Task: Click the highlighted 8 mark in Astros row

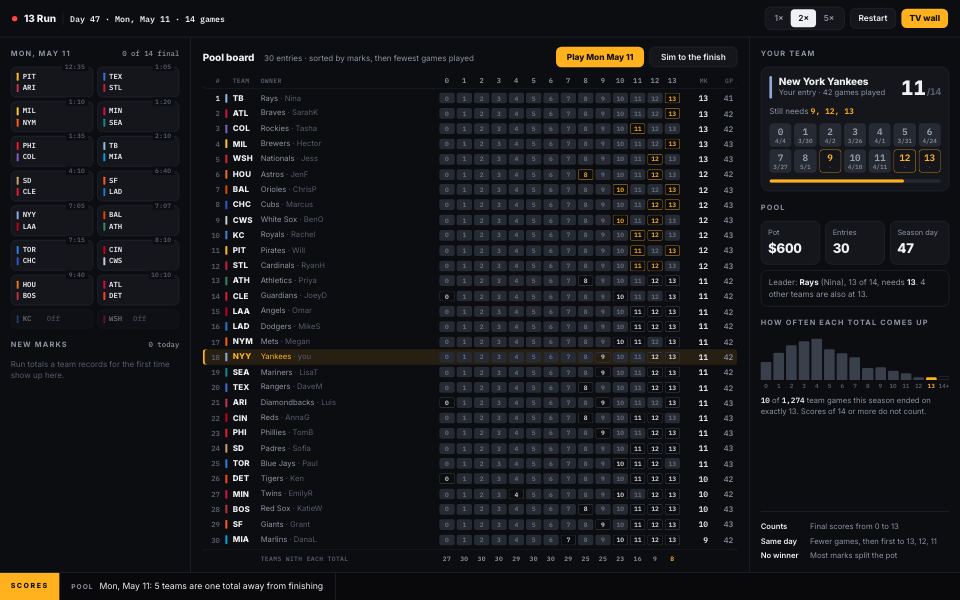Action: [585, 174]
